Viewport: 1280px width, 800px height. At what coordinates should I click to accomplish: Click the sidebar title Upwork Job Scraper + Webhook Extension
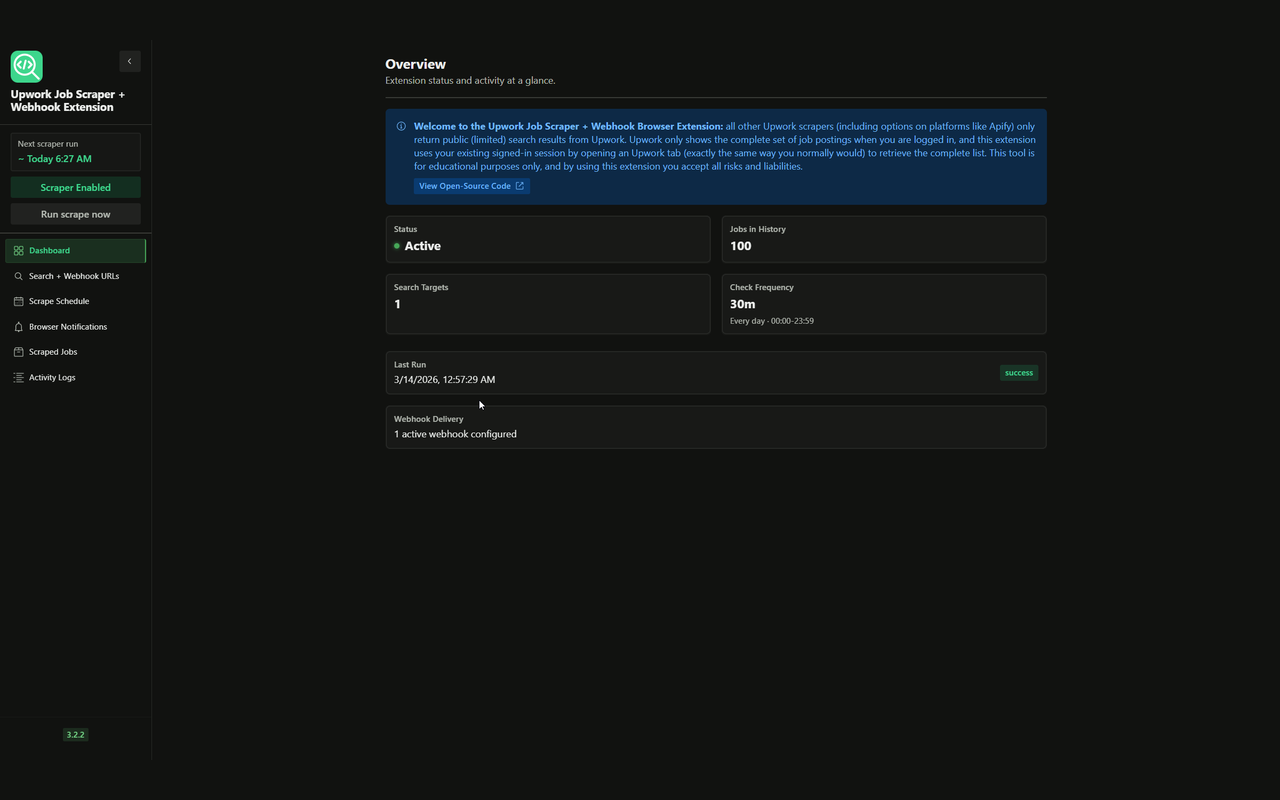click(x=68, y=101)
